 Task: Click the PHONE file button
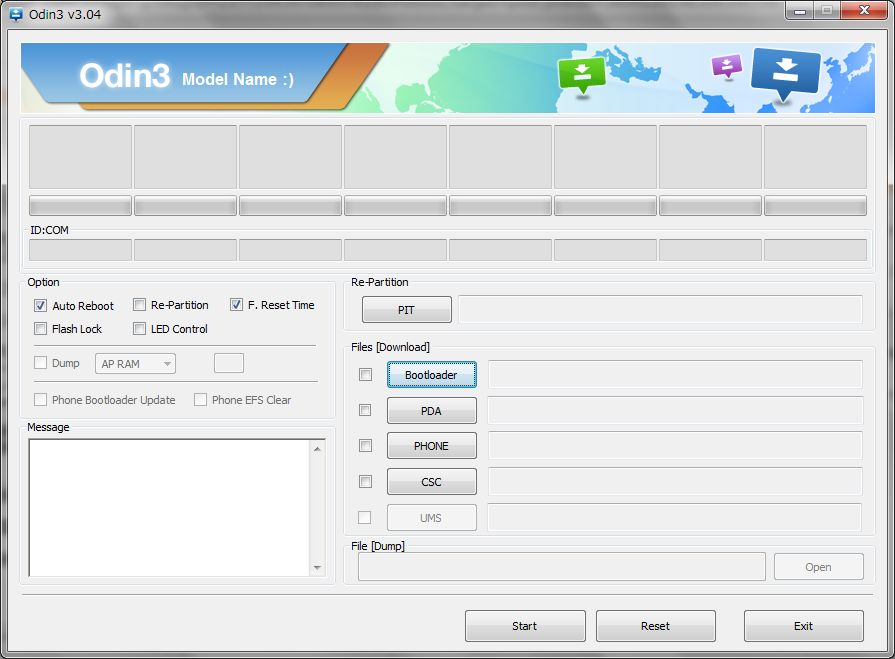click(x=432, y=446)
